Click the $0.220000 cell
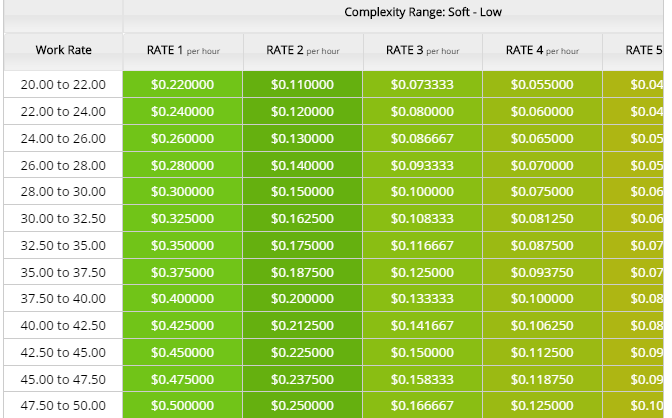This screenshot has height=418, width=672. 183,84
